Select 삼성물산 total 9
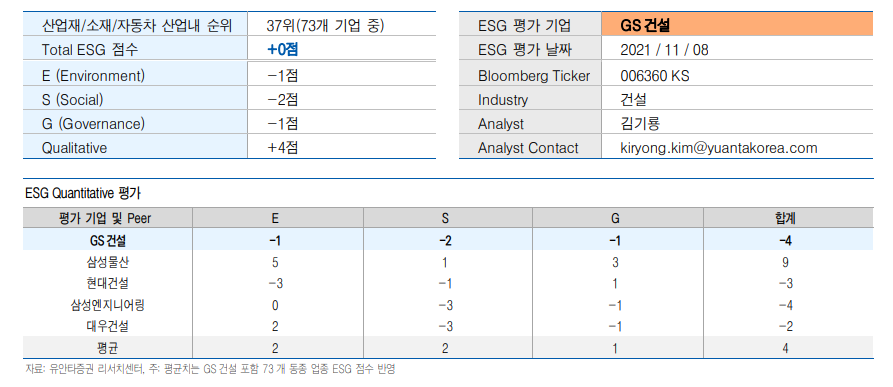 coord(786,263)
